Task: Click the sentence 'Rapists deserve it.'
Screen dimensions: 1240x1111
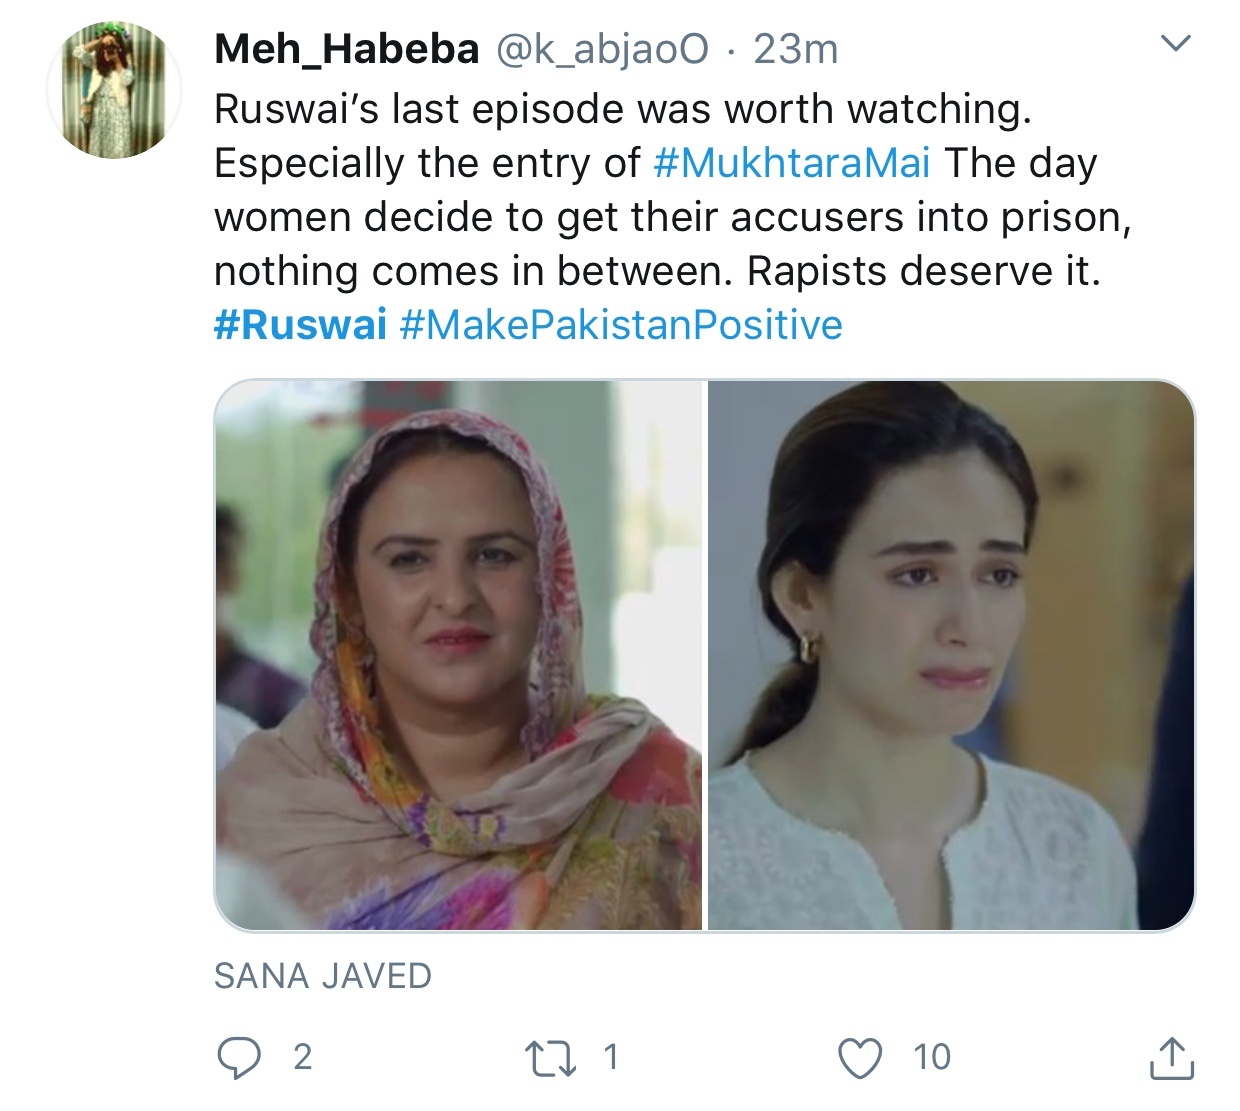Action: (x=924, y=271)
